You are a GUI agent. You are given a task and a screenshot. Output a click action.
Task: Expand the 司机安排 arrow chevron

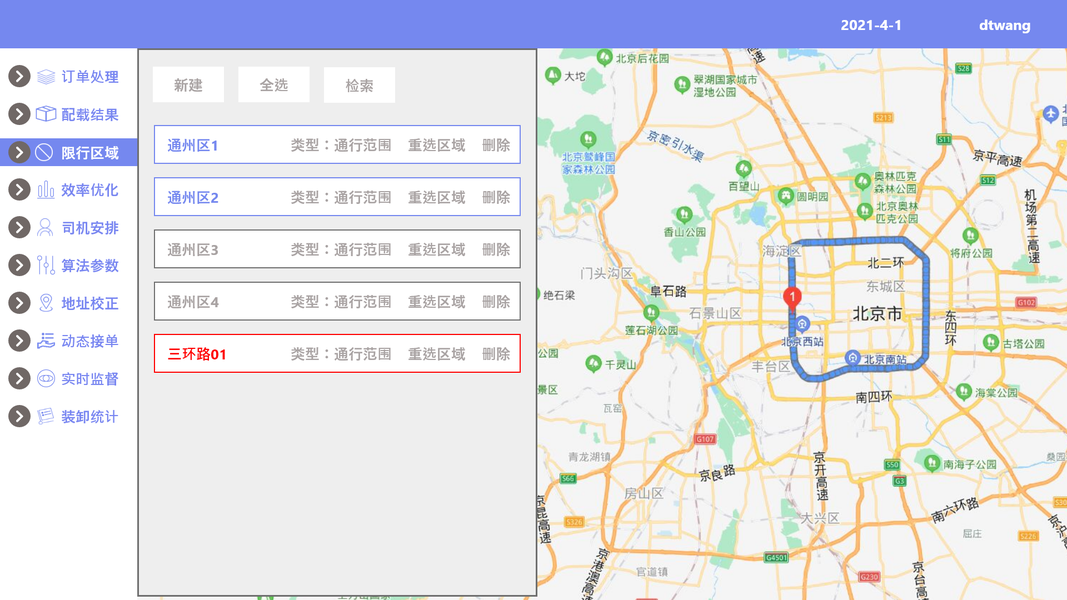(19, 227)
